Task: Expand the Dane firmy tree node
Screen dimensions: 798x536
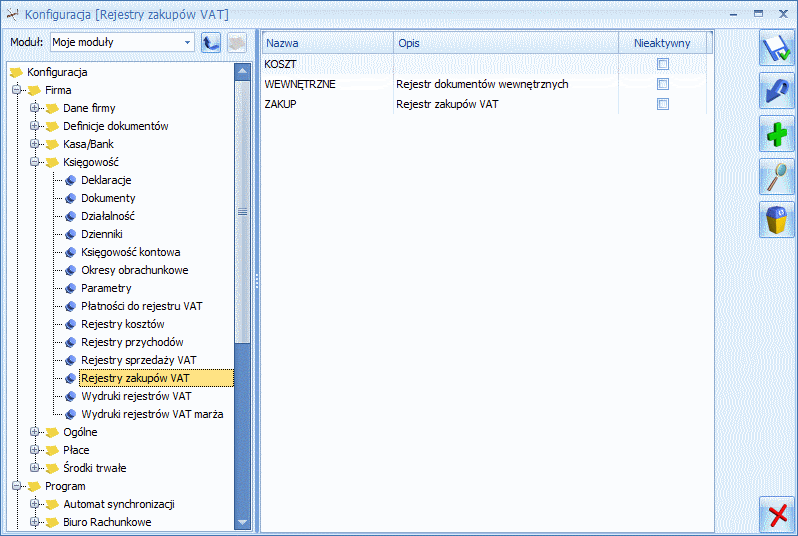Action: click(34, 108)
